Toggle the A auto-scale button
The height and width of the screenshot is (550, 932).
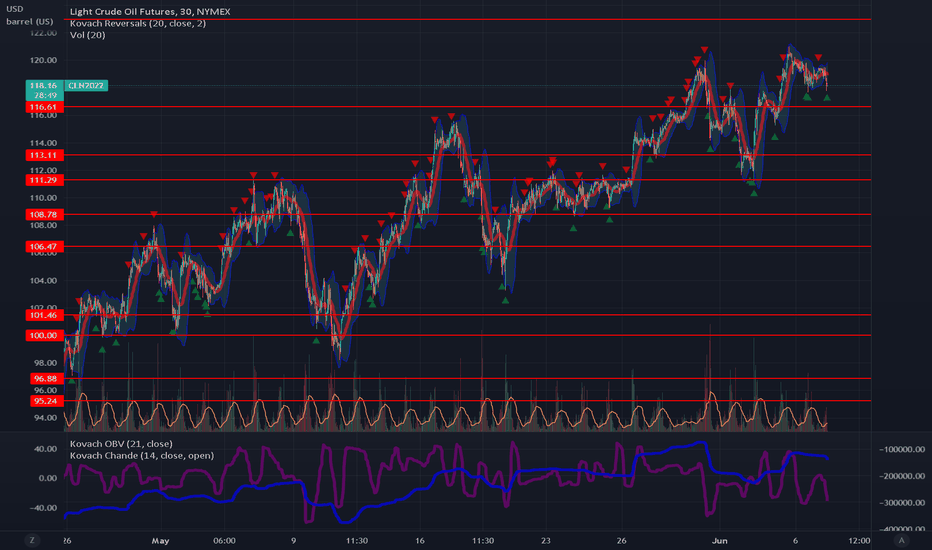pos(902,540)
